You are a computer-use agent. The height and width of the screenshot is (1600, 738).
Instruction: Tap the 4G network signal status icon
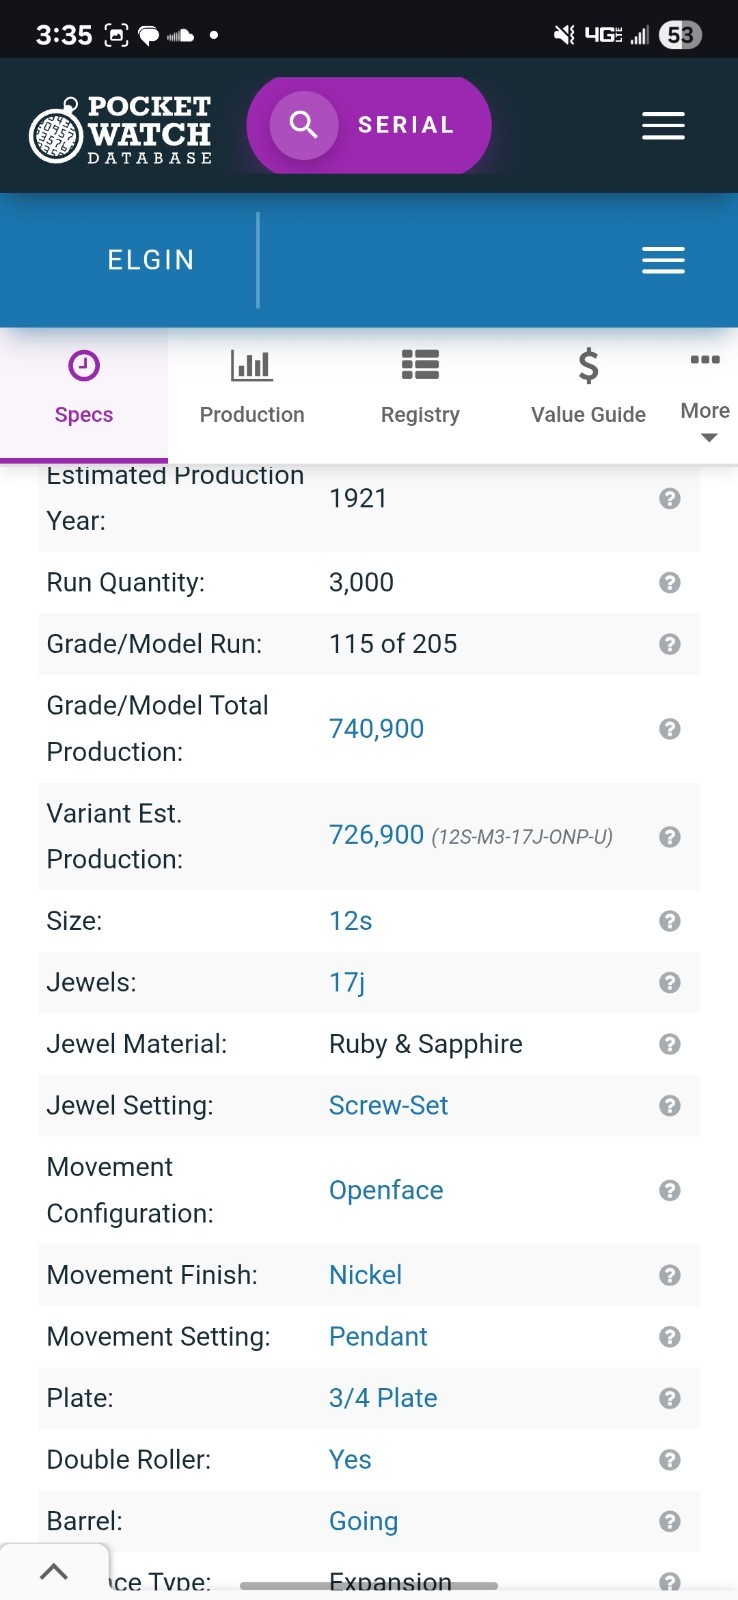(604, 35)
